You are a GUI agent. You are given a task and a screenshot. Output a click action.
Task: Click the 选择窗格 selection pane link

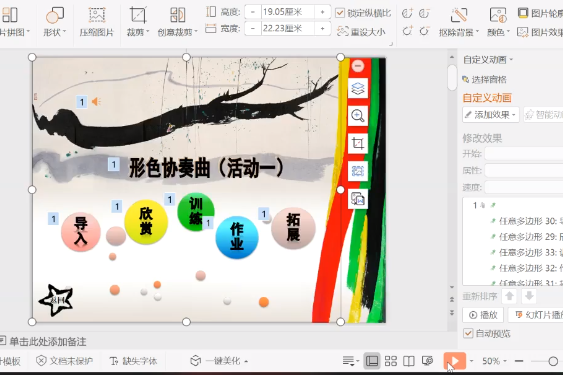(x=485, y=79)
